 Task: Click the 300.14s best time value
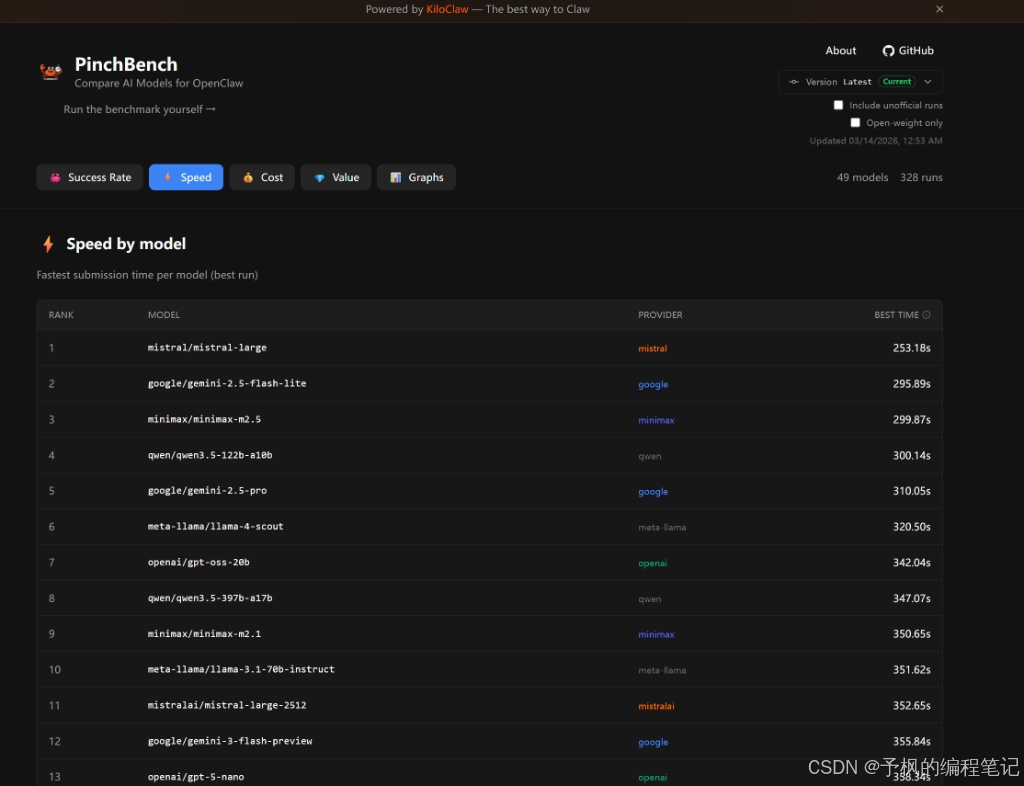tap(912, 456)
